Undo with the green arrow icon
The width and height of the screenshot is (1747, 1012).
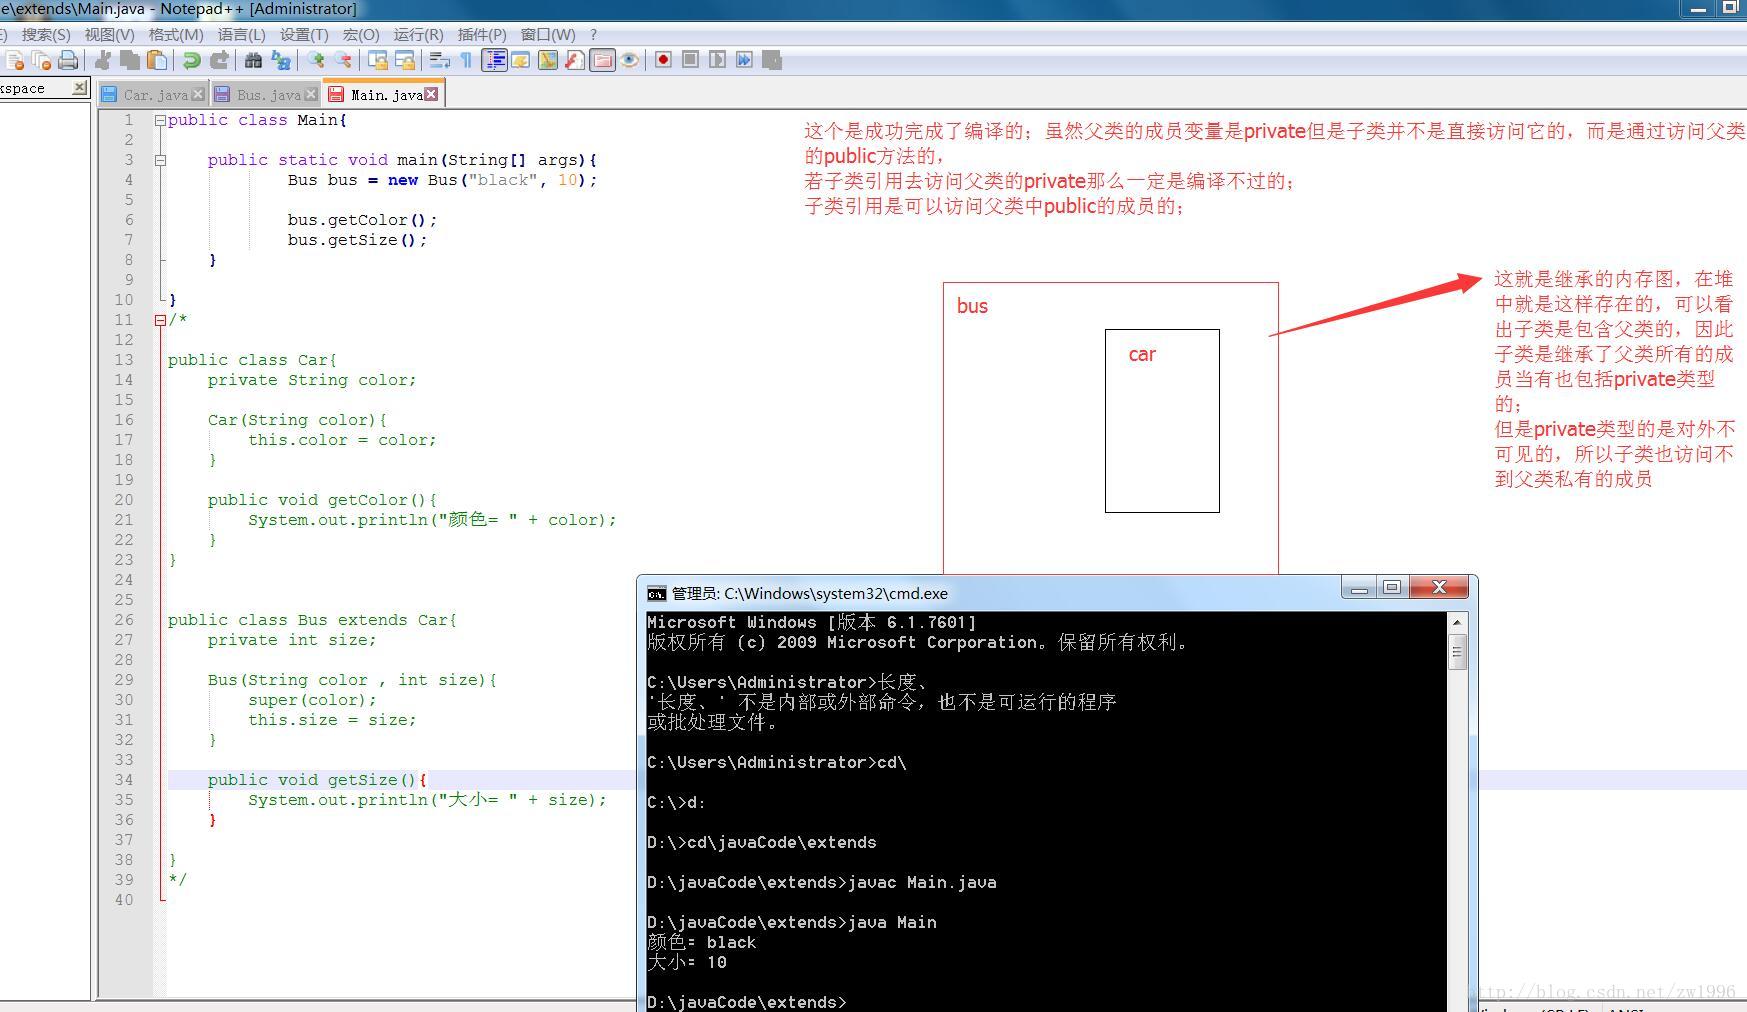(191, 60)
